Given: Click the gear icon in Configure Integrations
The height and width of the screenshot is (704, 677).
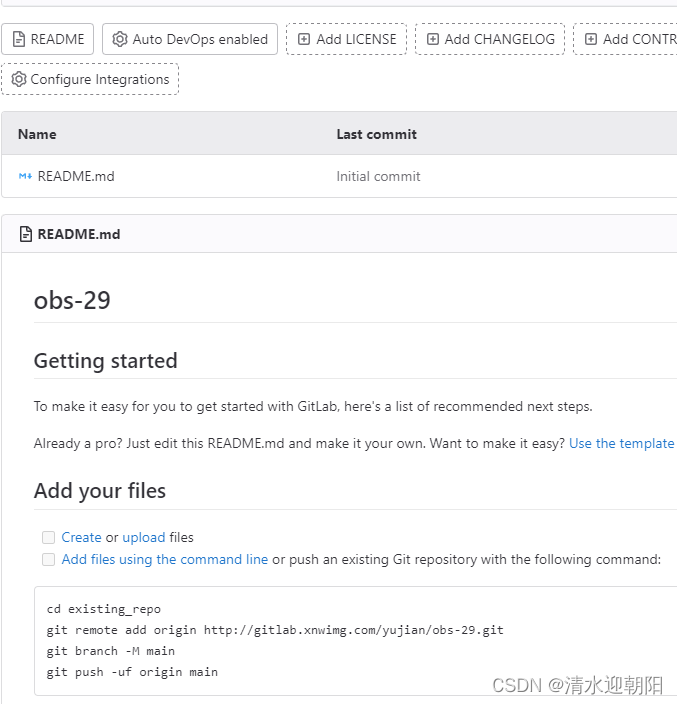Looking at the screenshot, I should click(19, 79).
